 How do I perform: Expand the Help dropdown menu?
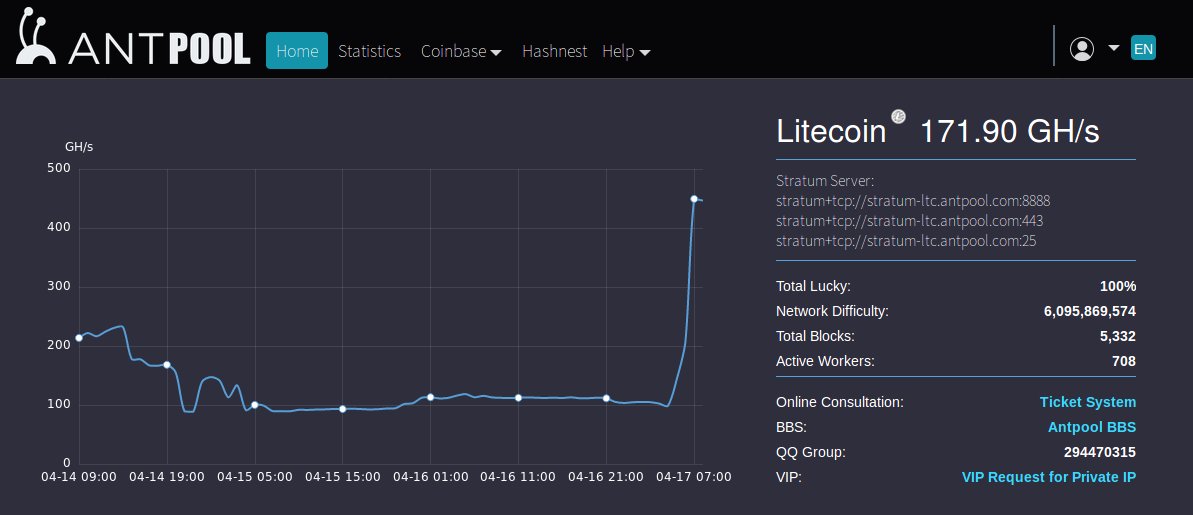tap(626, 51)
